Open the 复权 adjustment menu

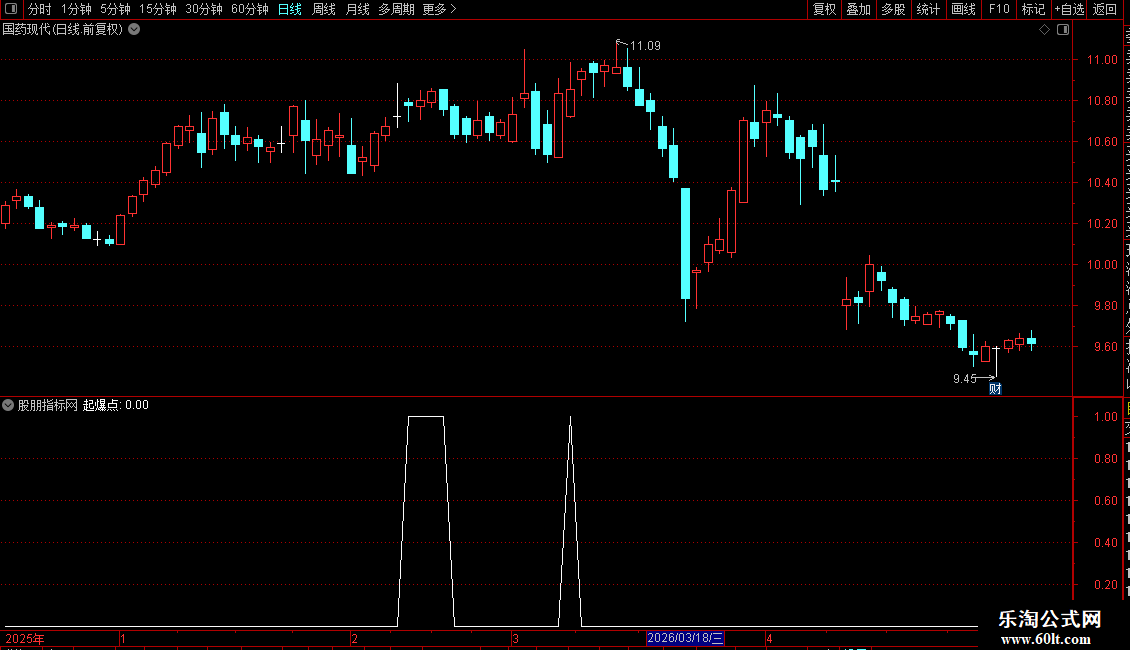pos(824,9)
